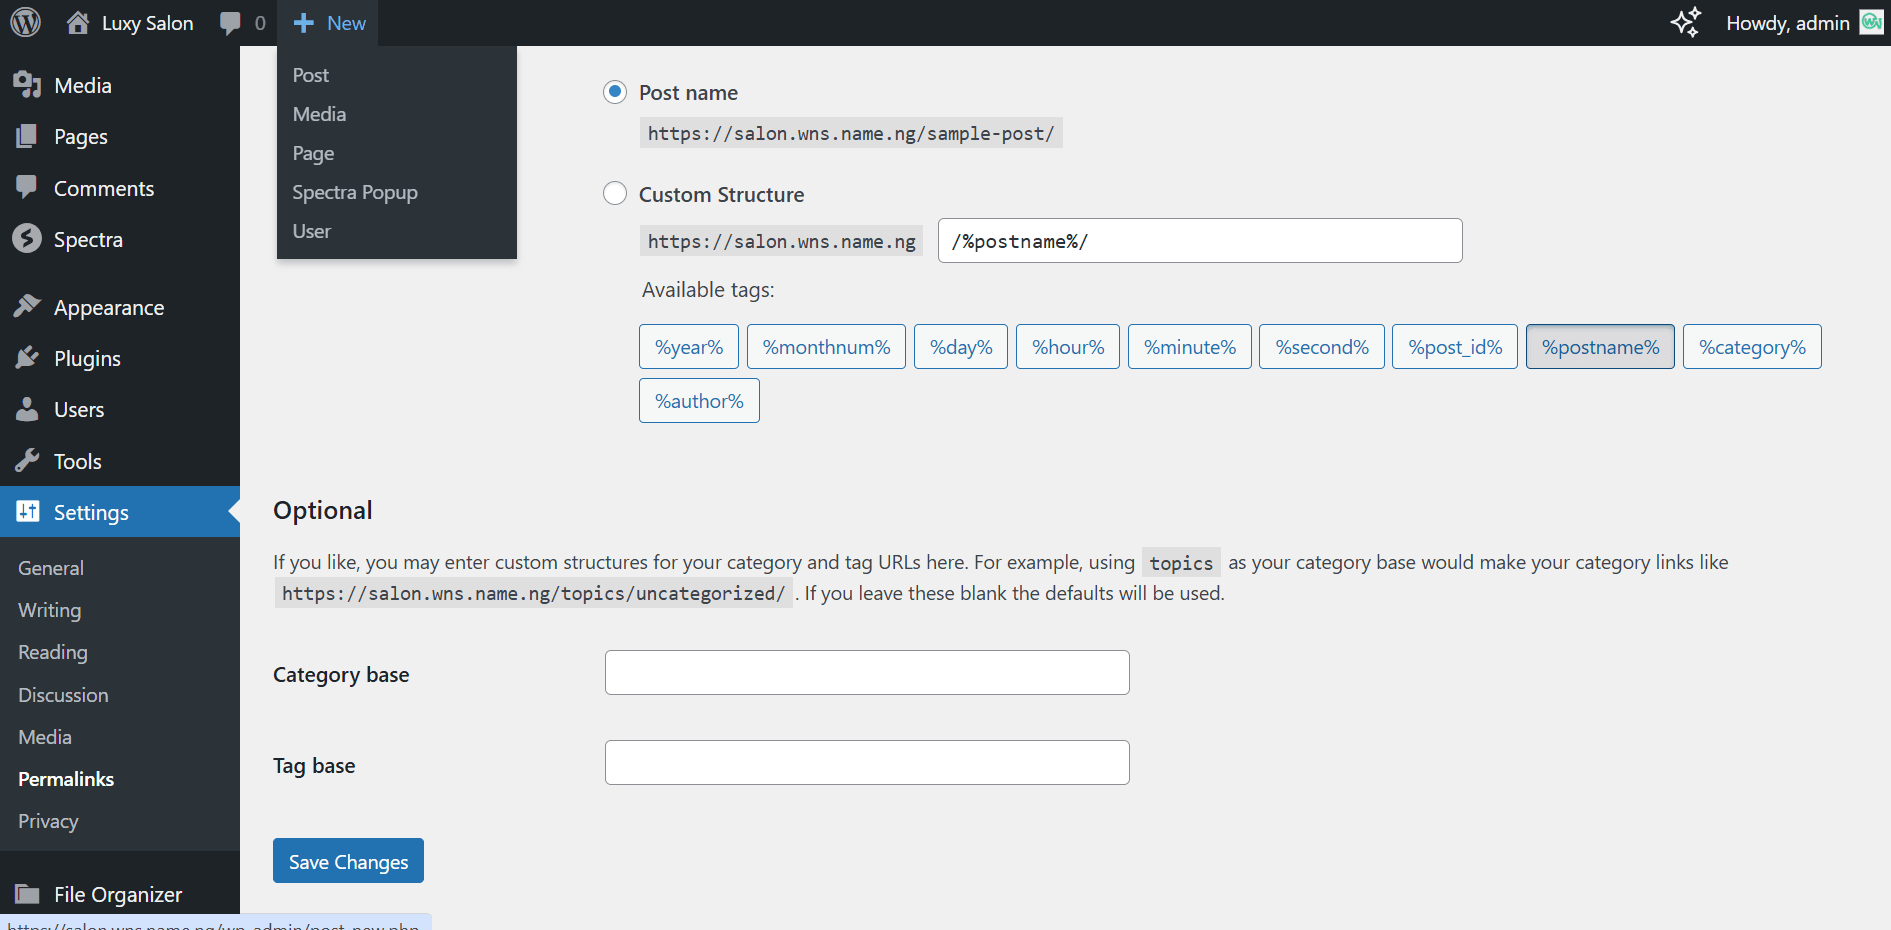Viewport: 1891px width, 930px height.
Task: Click the topics/uncategorized example URL
Action: click(533, 593)
